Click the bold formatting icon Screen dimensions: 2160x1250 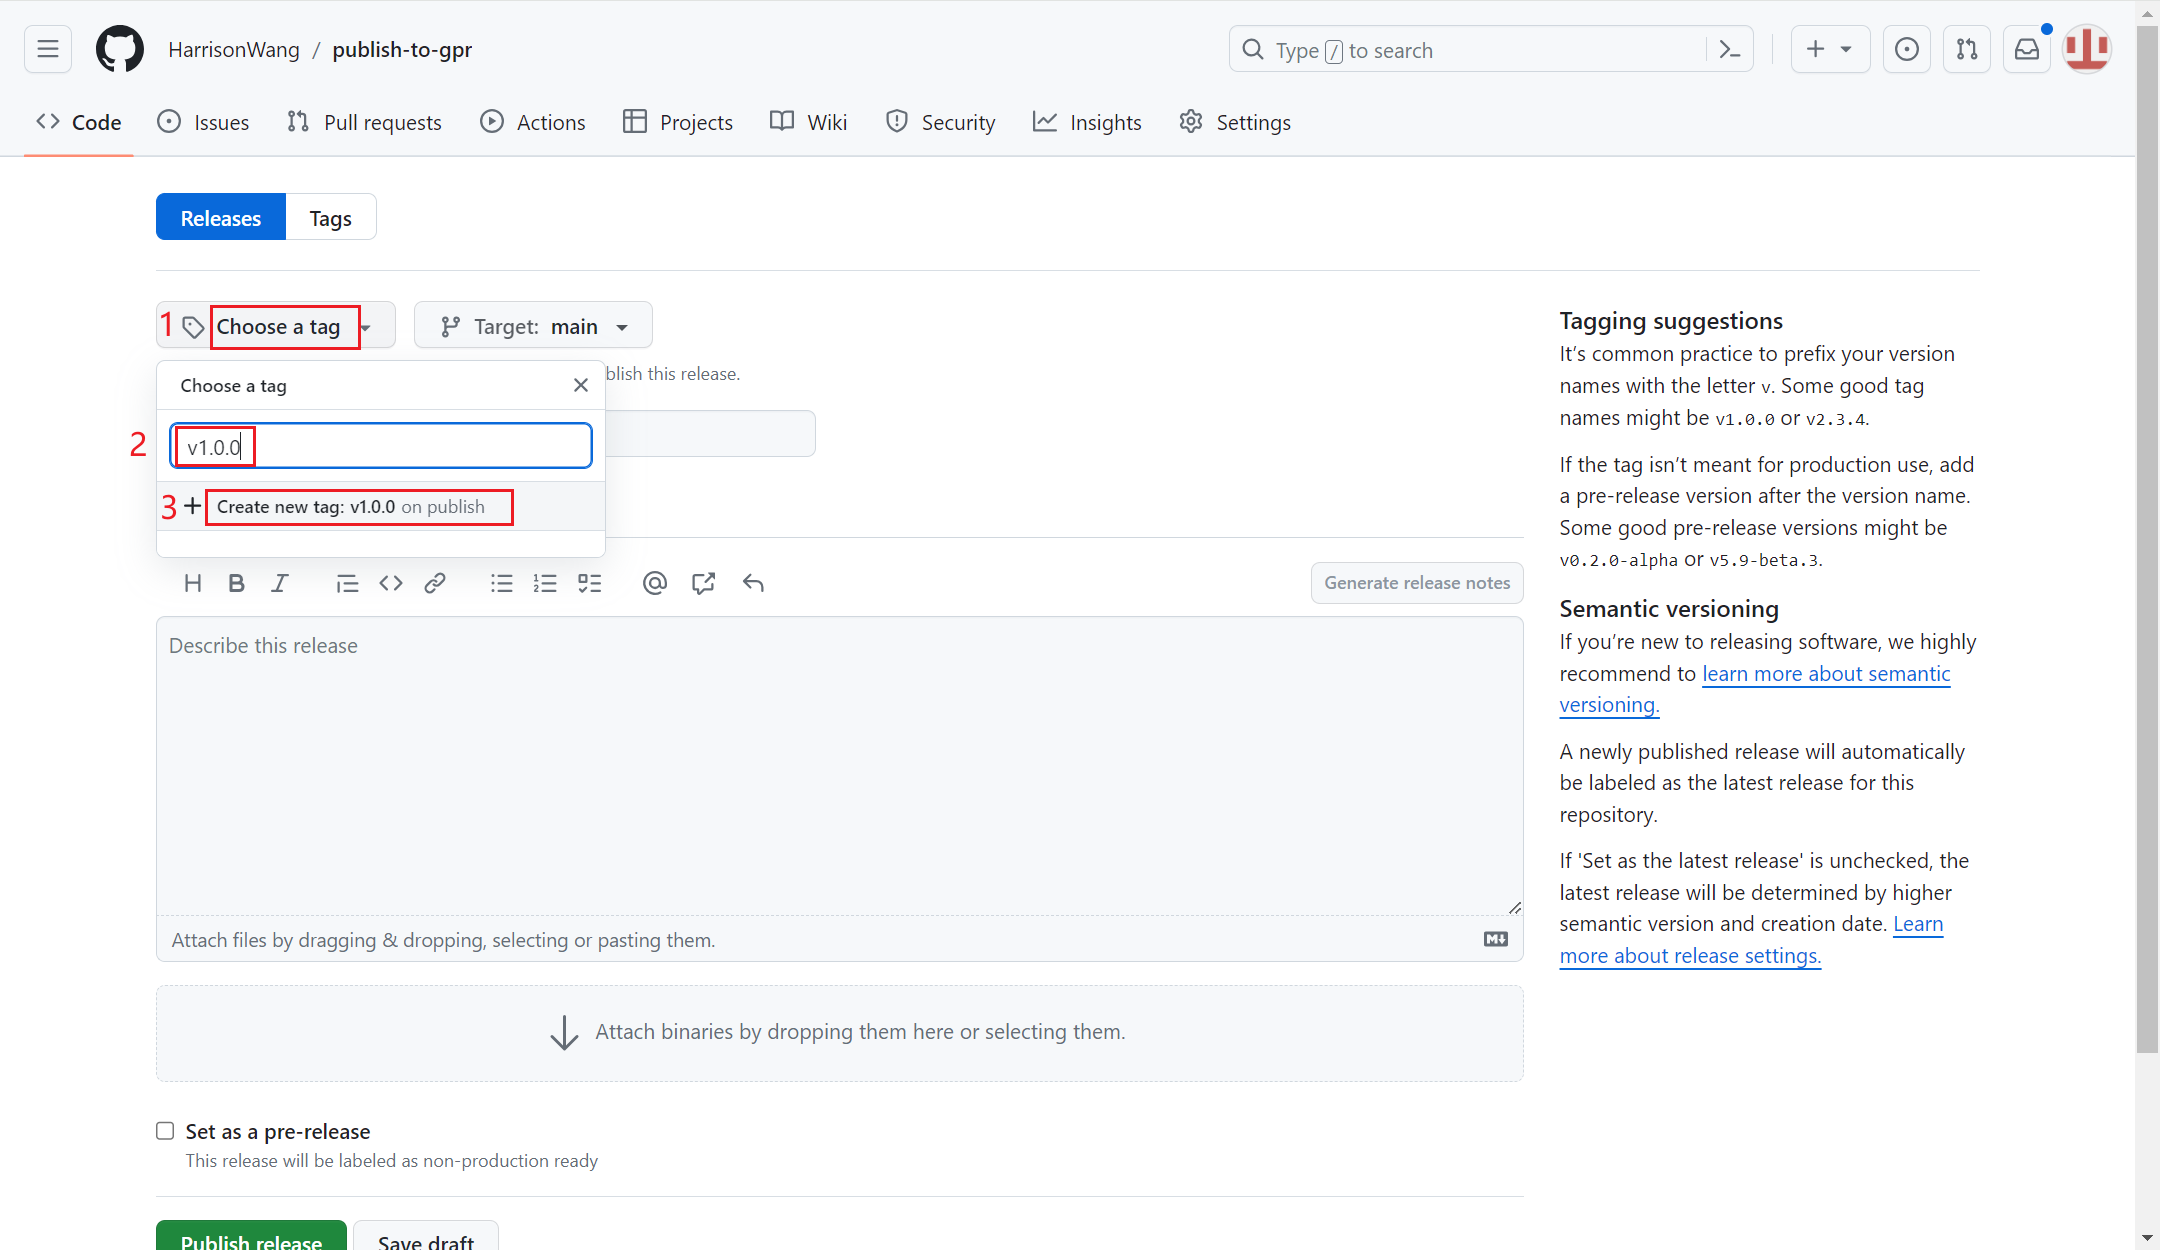coord(236,583)
